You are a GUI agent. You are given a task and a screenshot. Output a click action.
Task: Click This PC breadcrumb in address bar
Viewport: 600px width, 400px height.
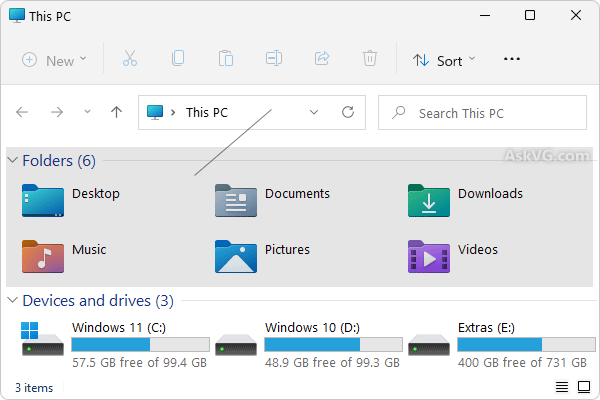point(207,113)
